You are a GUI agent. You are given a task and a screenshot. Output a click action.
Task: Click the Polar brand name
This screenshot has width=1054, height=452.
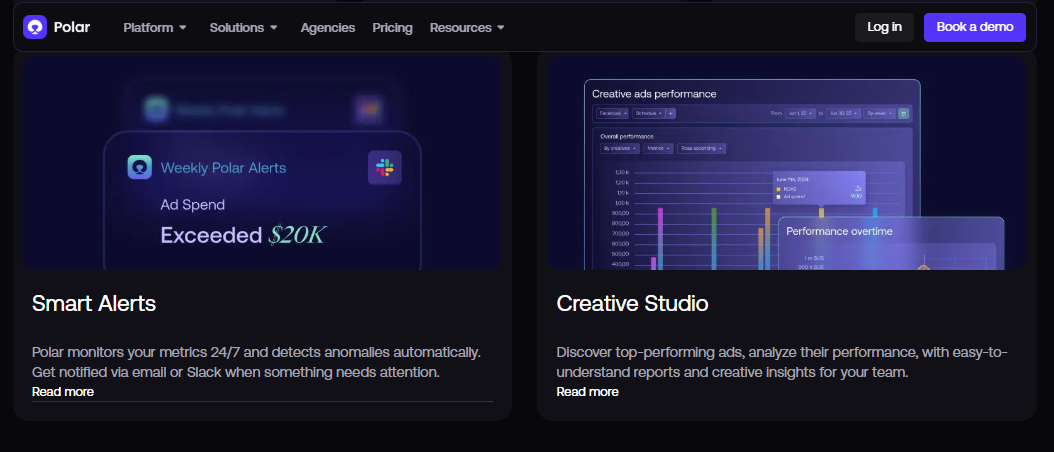pyautogui.click(x=72, y=28)
